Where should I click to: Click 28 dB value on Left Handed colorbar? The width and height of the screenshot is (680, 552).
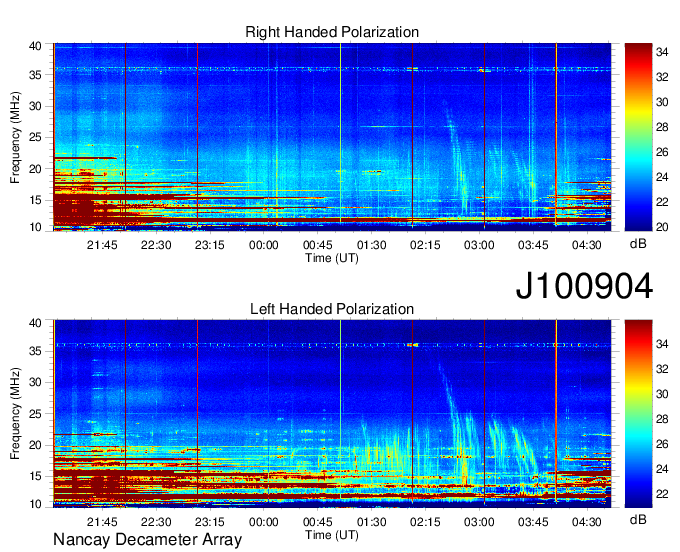pyautogui.click(x=662, y=419)
